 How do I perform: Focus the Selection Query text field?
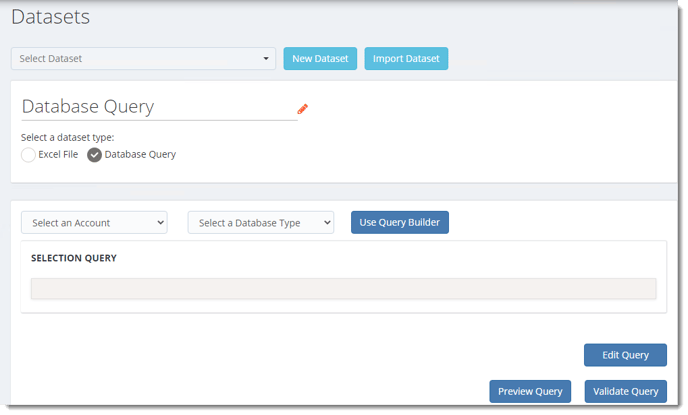coord(344,289)
